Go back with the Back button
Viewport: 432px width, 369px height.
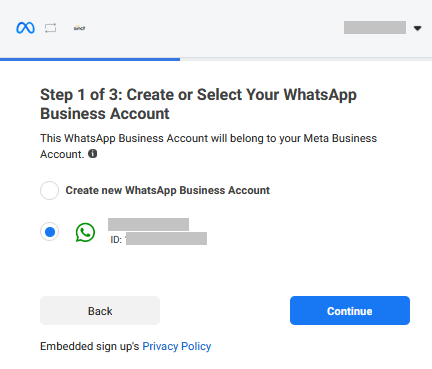[x=100, y=310]
